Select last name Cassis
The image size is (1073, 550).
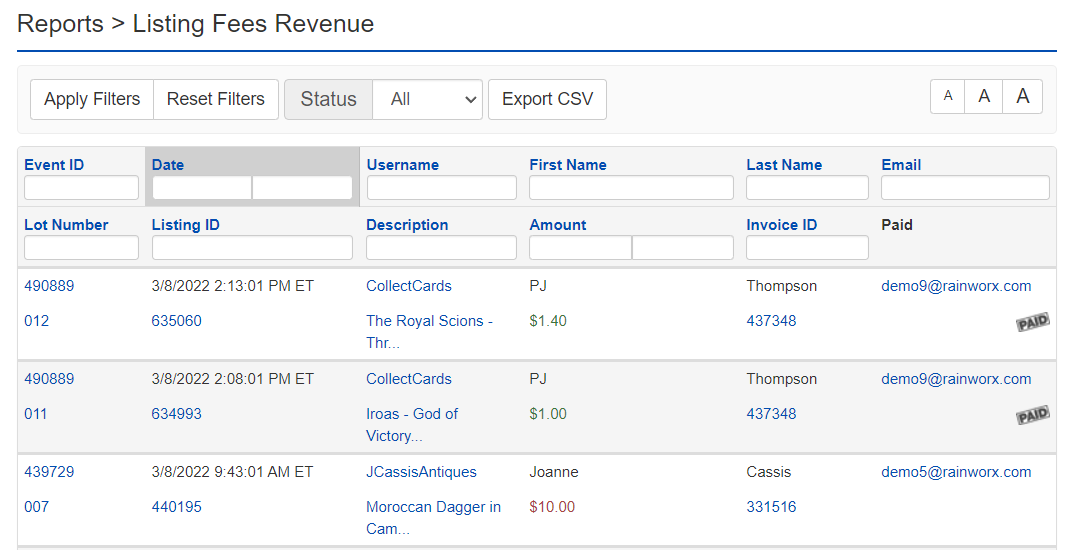tap(768, 472)
